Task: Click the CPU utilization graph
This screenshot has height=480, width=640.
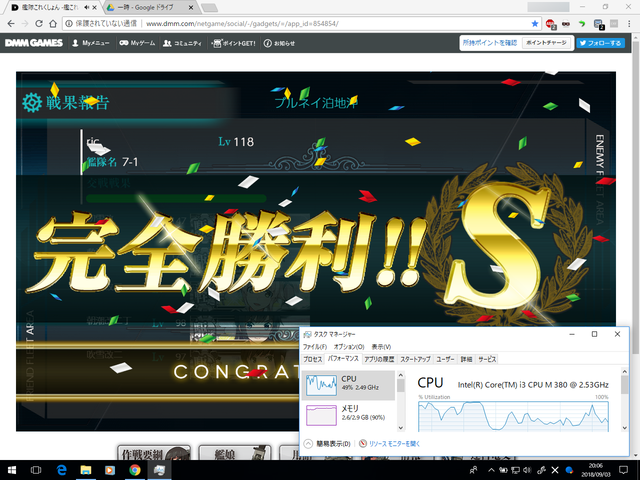Action: pyautogui.click(x=513, y=416)
